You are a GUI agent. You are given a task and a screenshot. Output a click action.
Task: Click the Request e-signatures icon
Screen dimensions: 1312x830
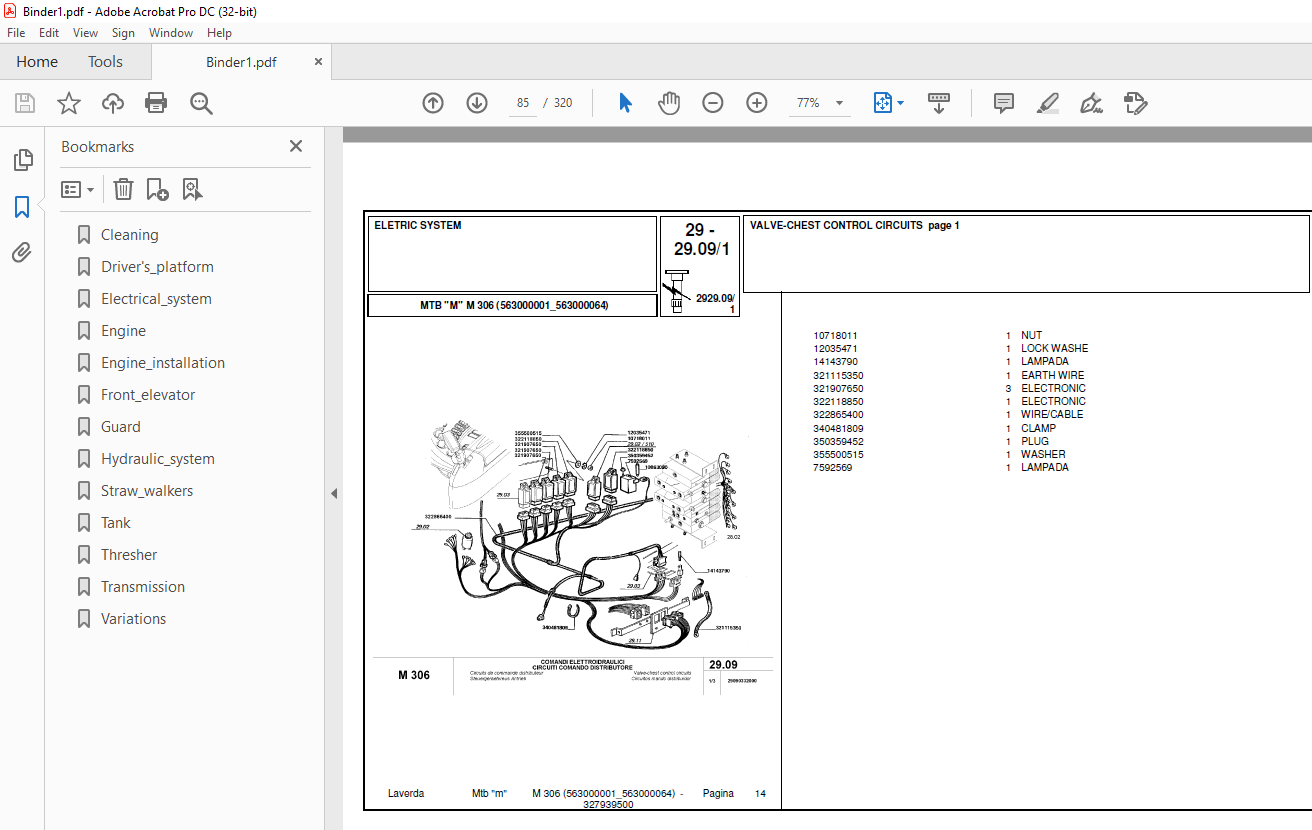1135,103
